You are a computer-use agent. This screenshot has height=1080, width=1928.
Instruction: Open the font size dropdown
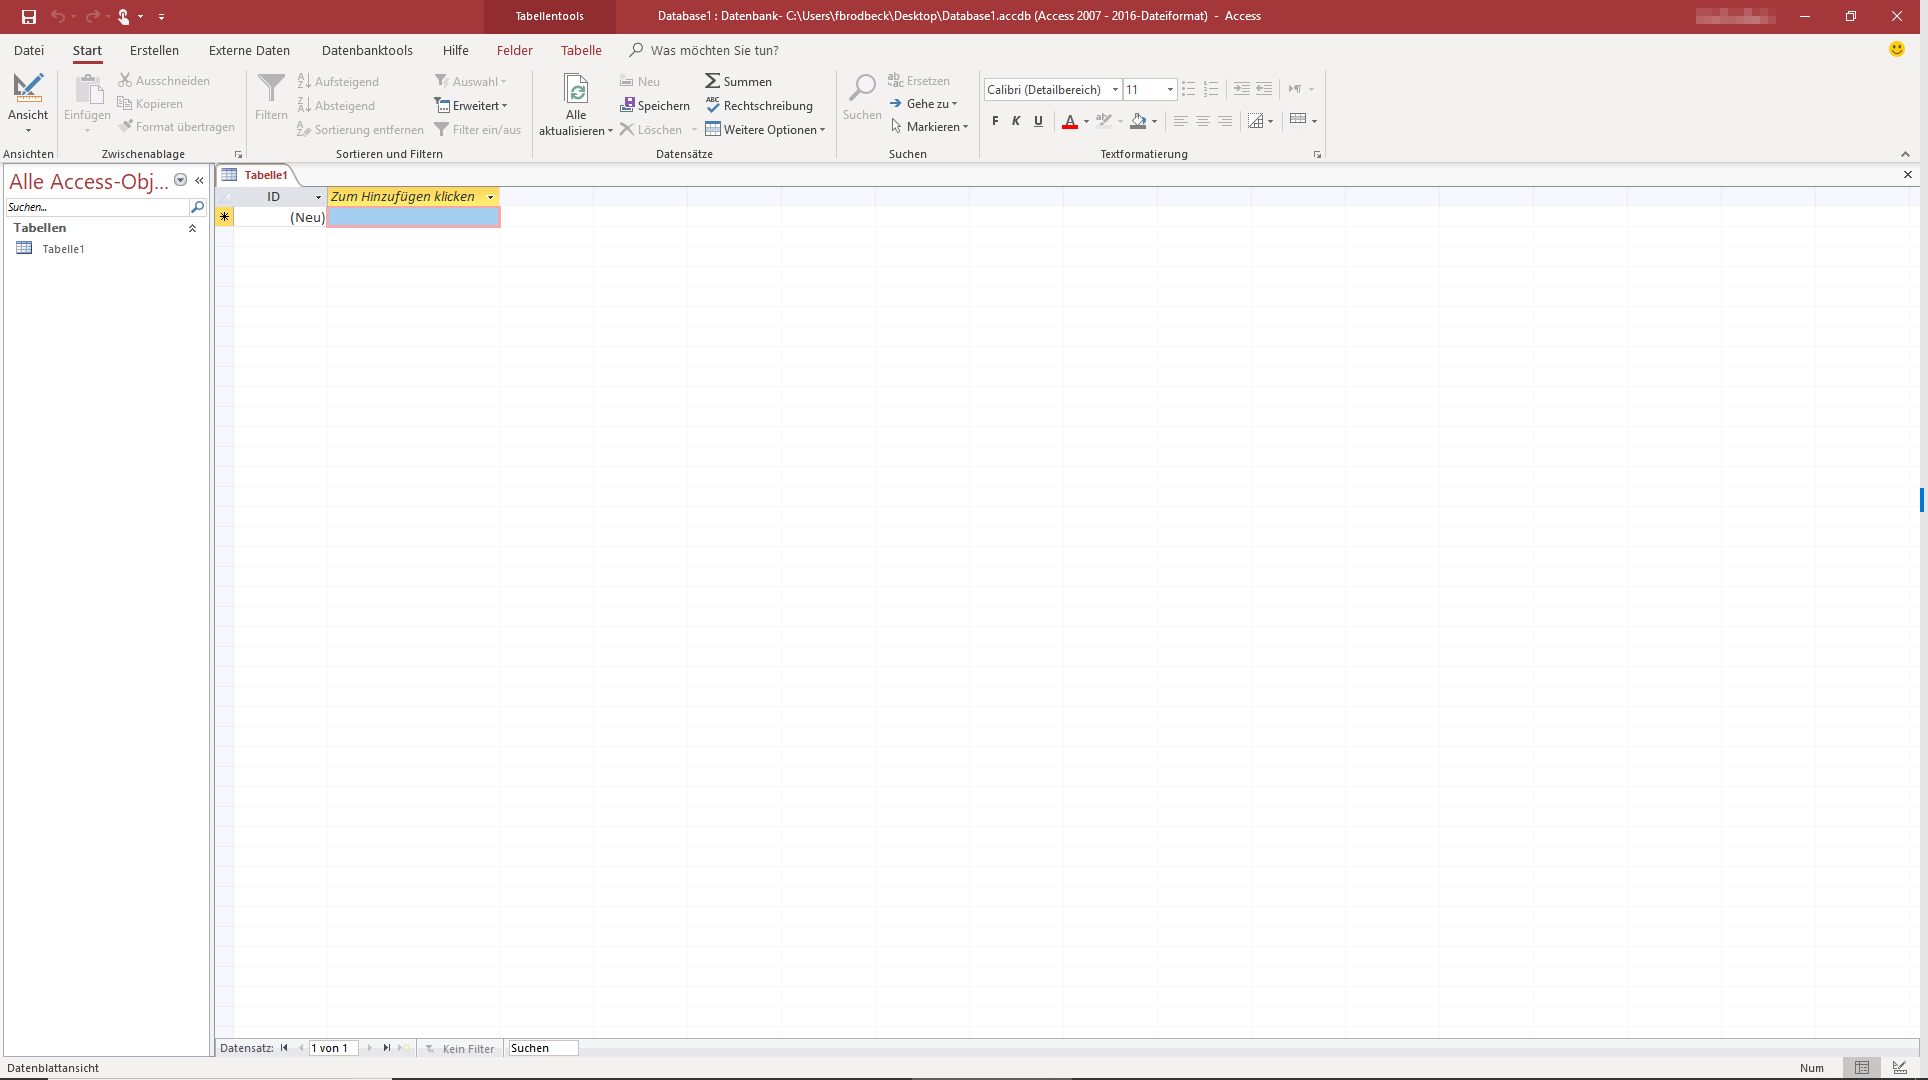pyautogui.click(x=1170, y=90)
